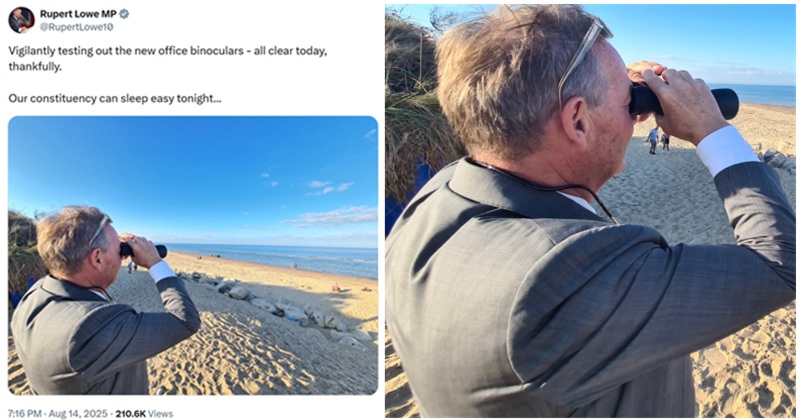
Task: Click the sea horizon in the enlarged photo
Action: (x=753, y=84)
